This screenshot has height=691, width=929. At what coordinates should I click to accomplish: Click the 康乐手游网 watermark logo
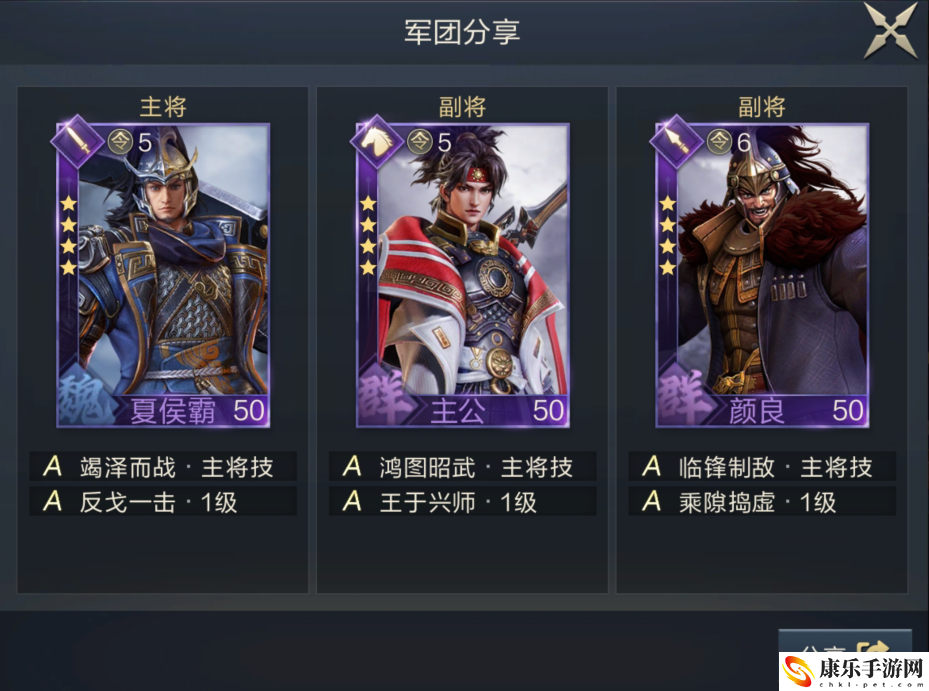click(x=853, y=671)
